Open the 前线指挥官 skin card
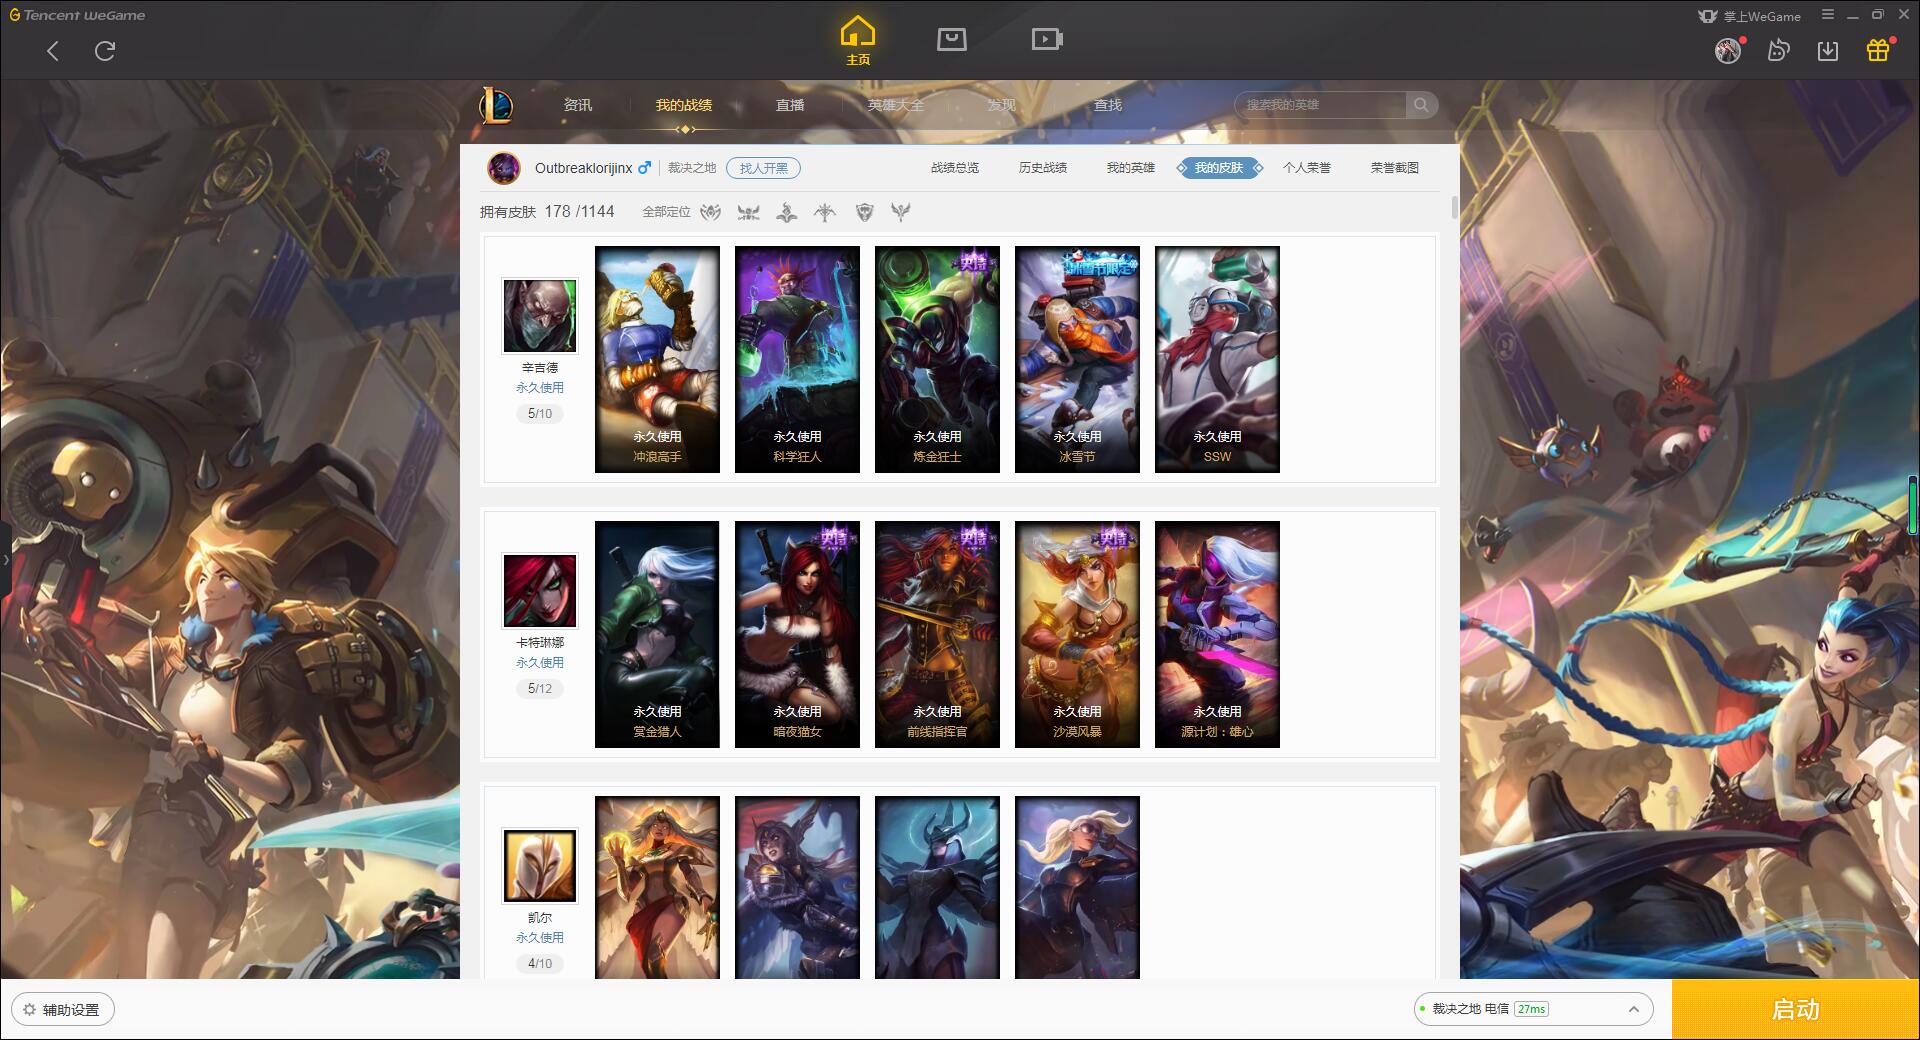This screenshot has width=1920, height=1040. pyautogui.click(x=937, y=634)
